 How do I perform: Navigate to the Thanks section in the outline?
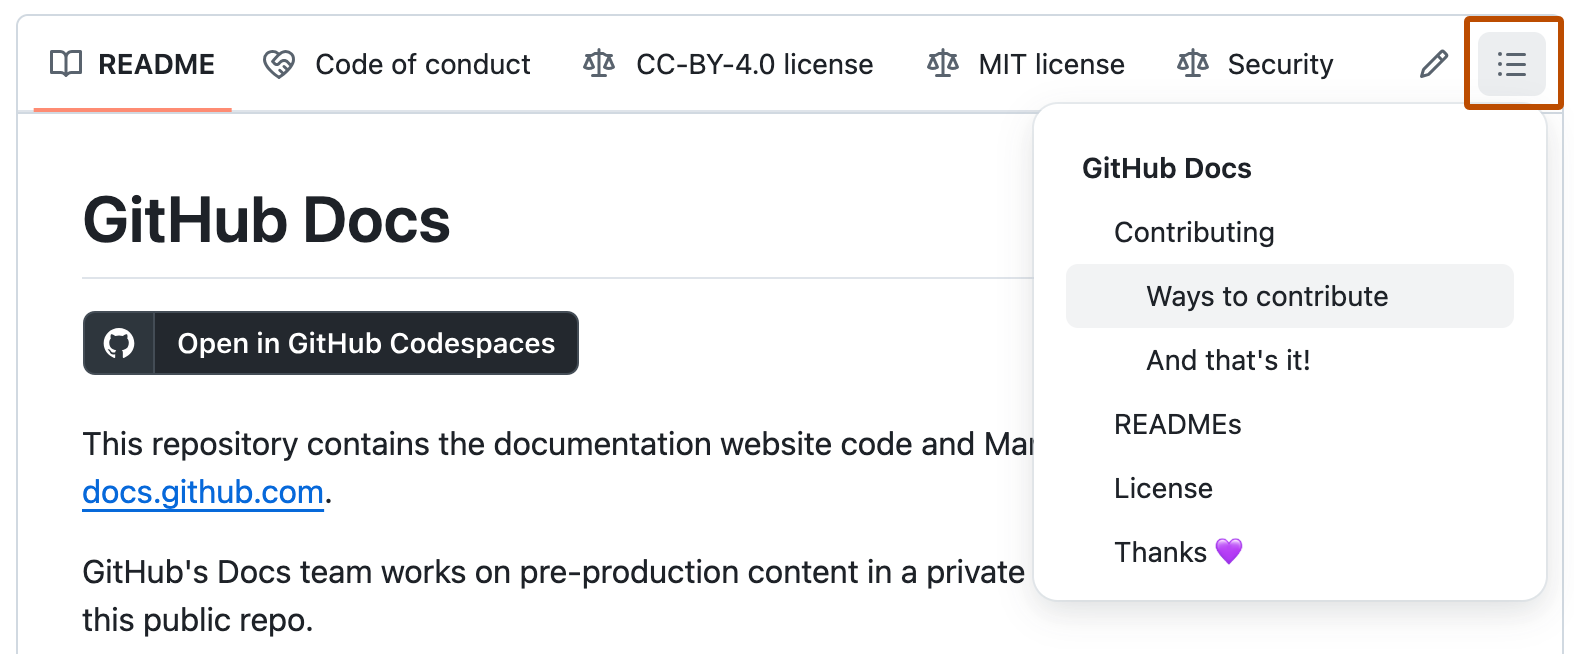pos(1178,551)
